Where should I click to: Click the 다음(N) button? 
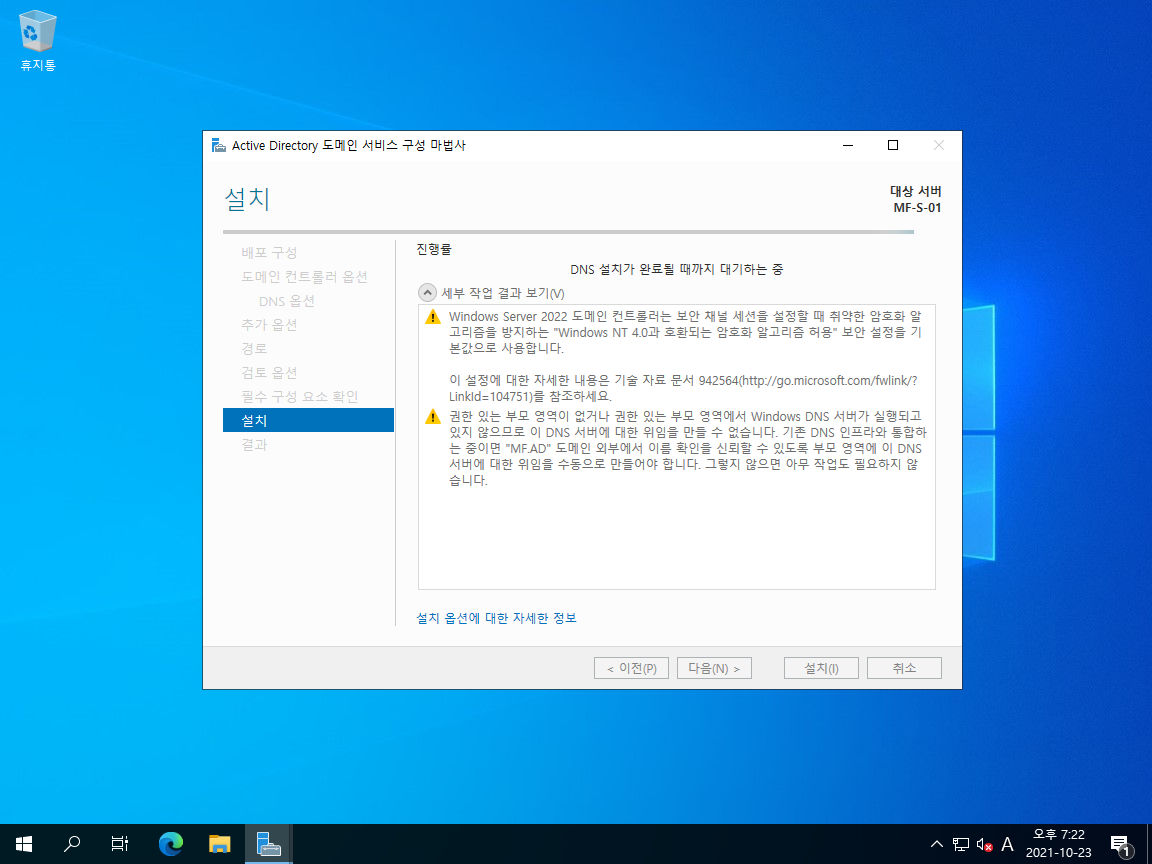[714, 669]
